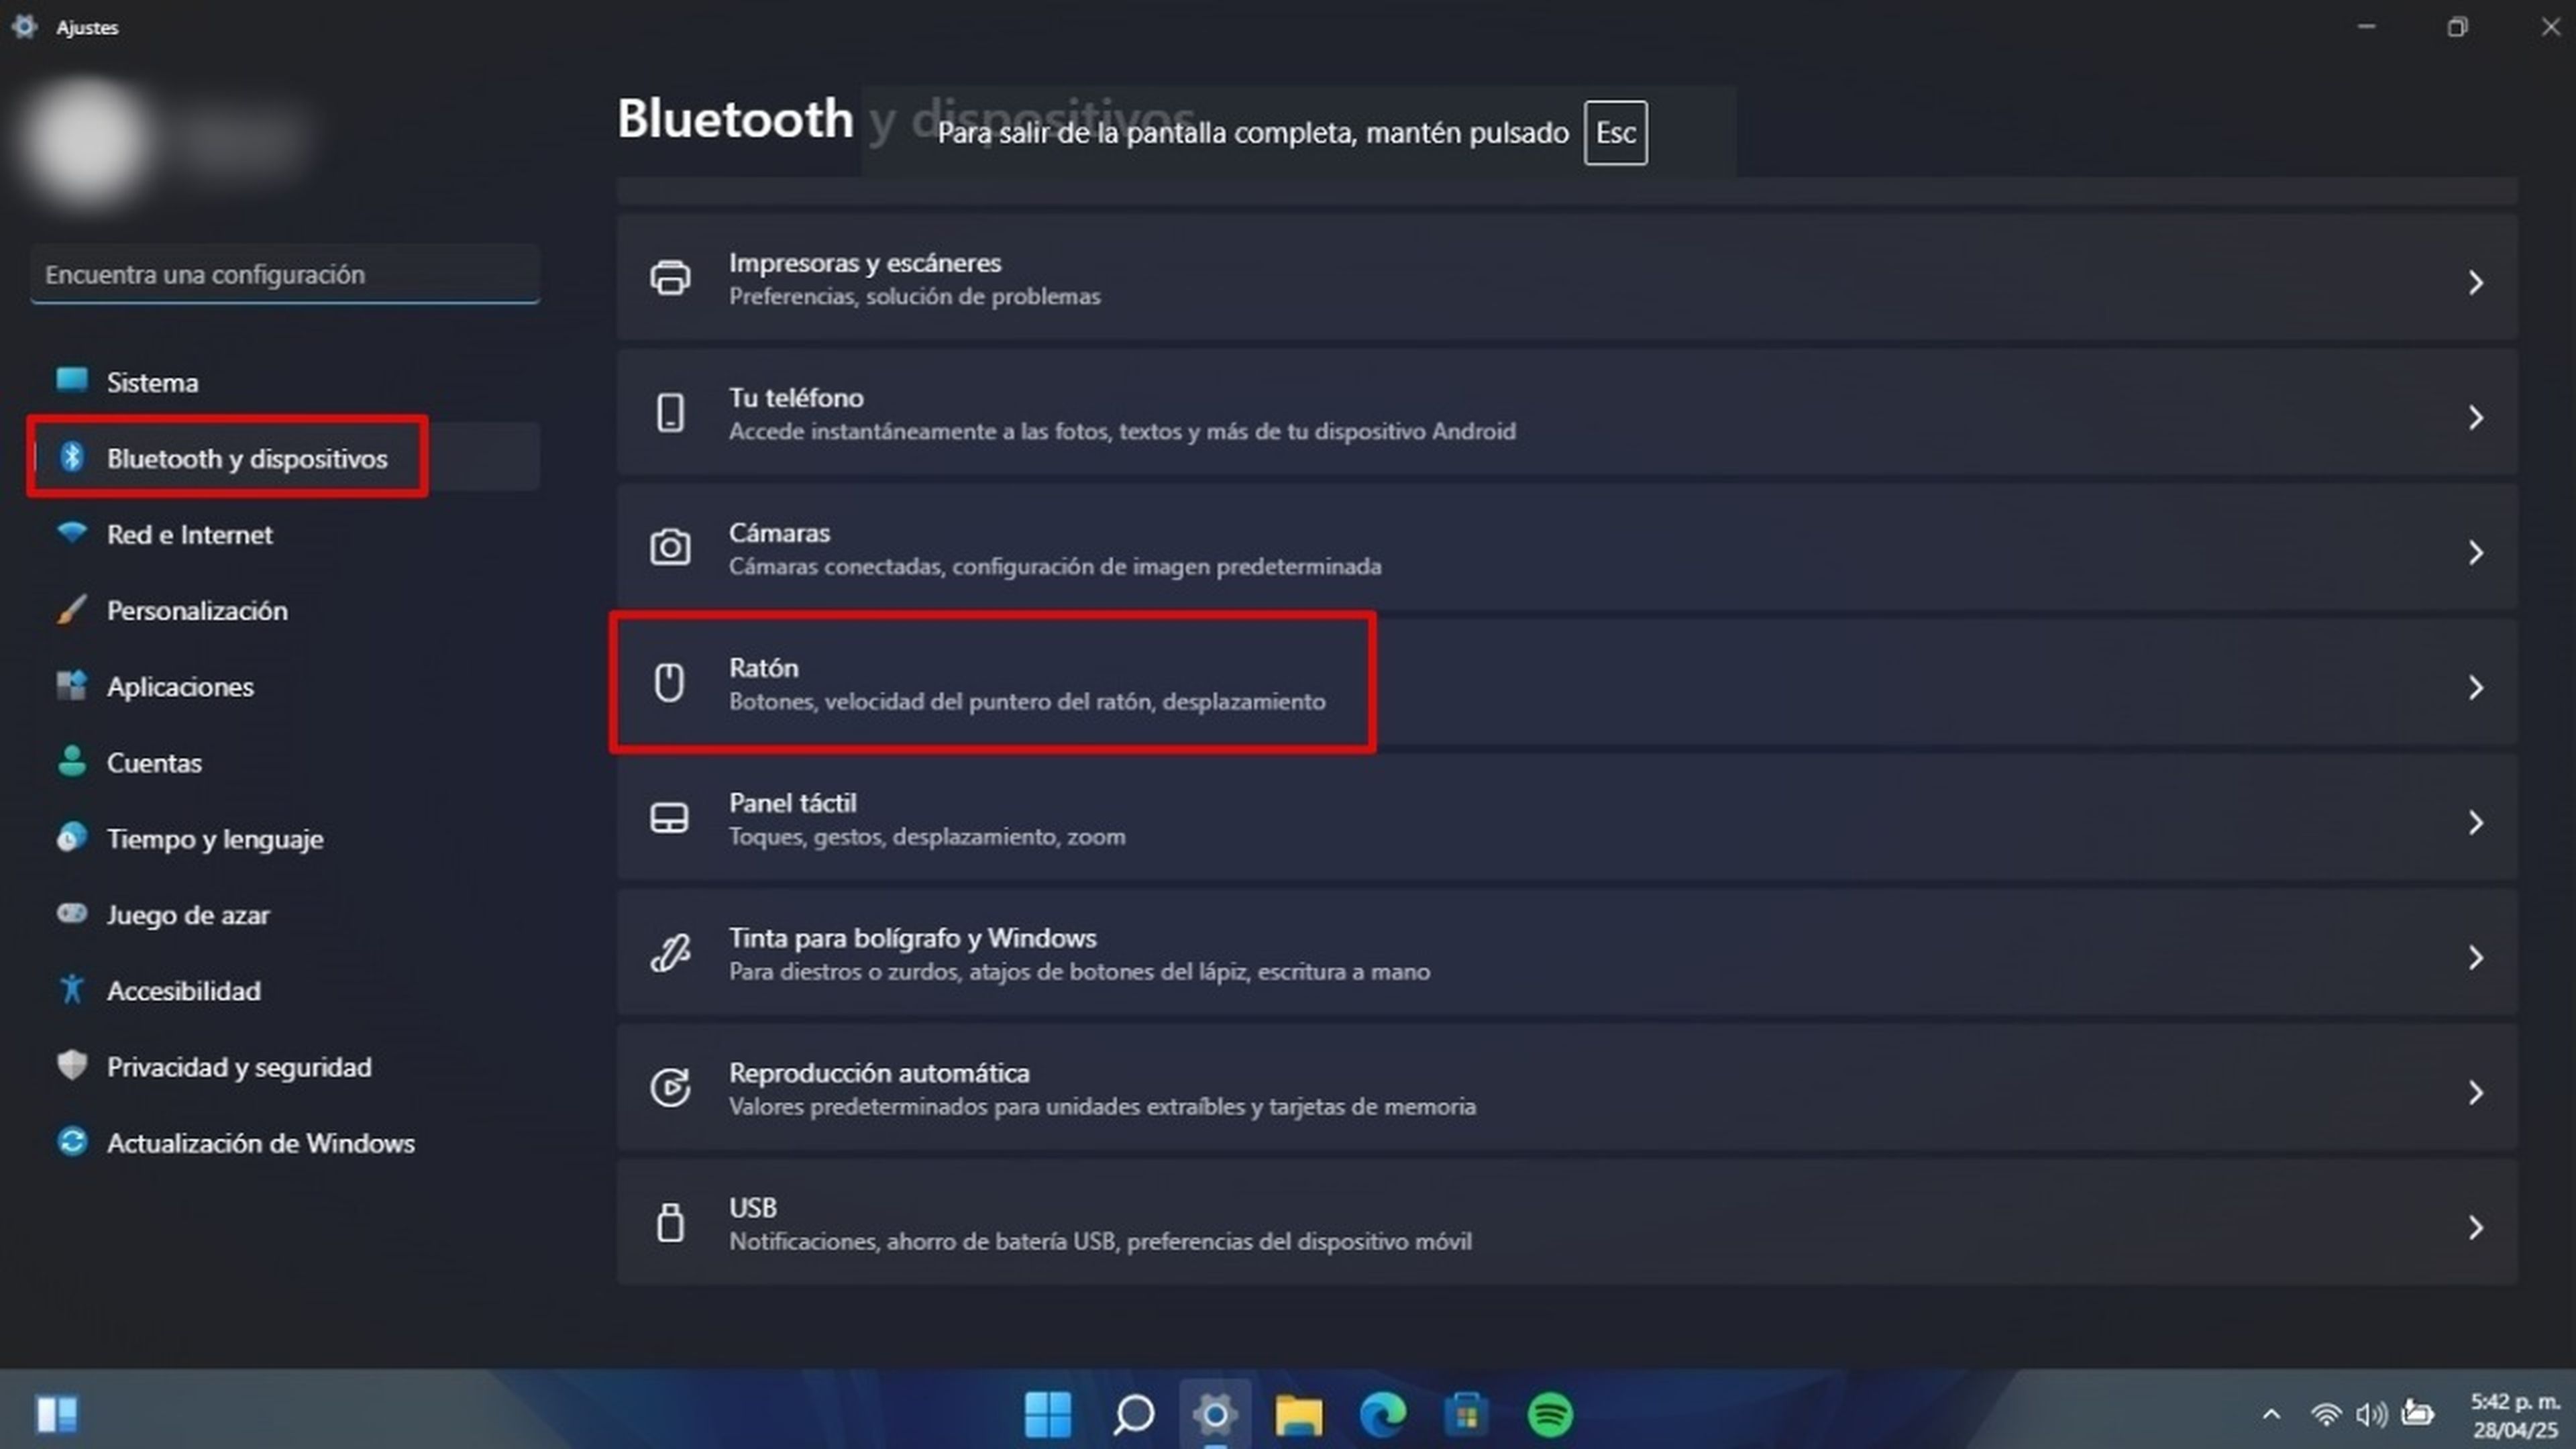Select Sistema in the sidebar
The image size is (2576, 1449).
(152, 382)
